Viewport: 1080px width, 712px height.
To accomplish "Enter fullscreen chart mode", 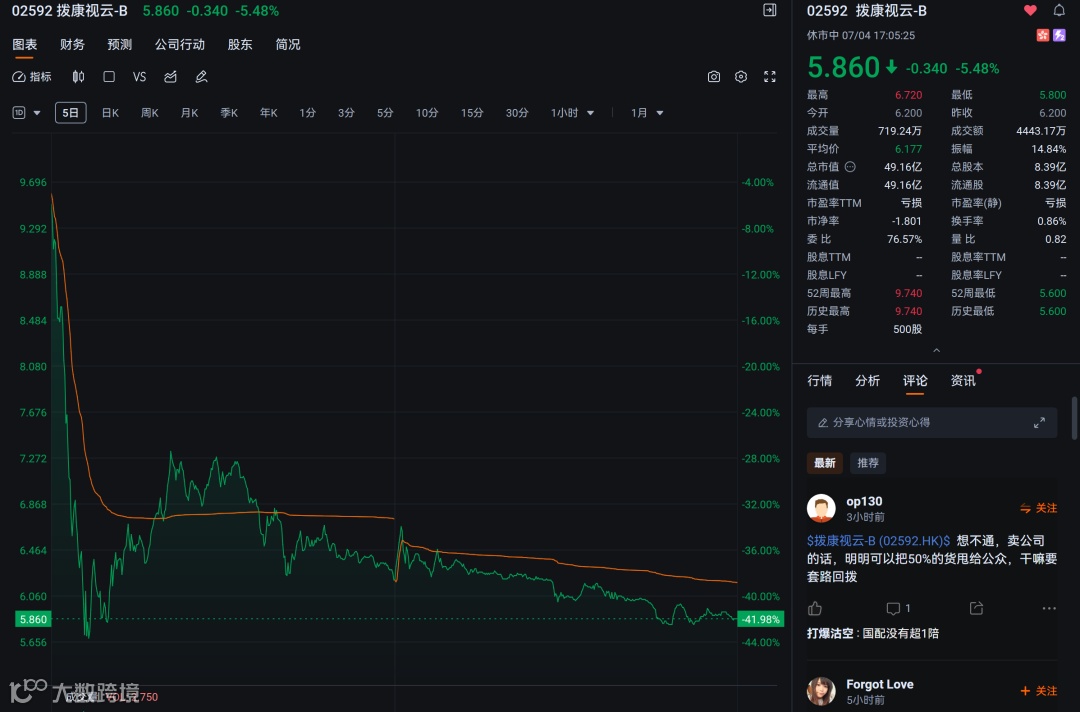I will [x=770, y=76].
